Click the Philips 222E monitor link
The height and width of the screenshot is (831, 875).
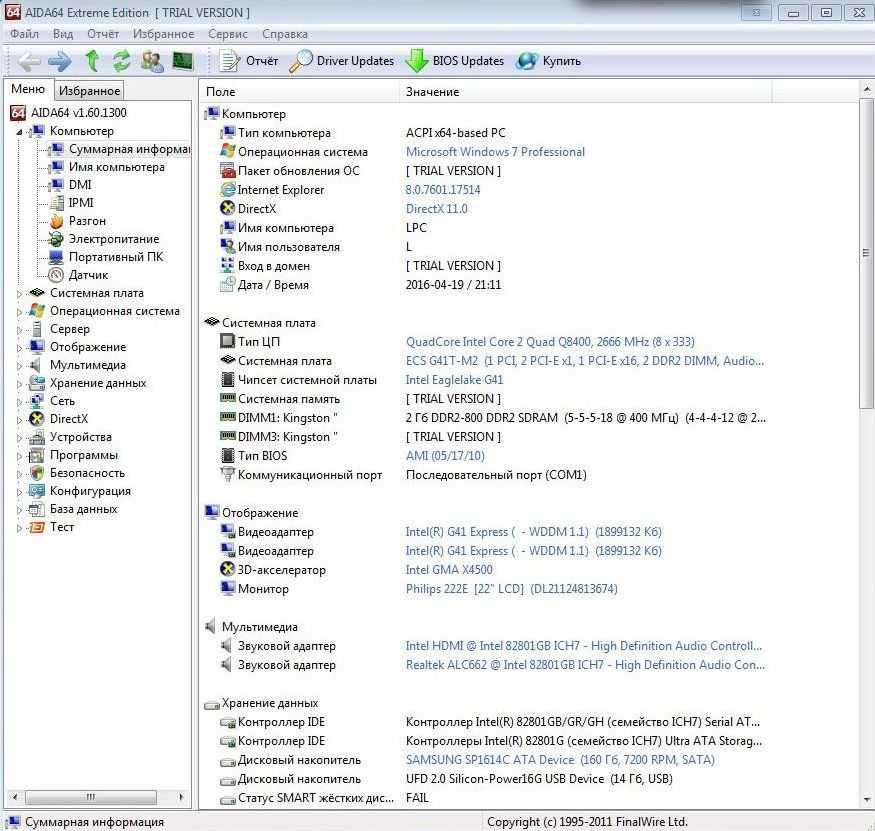[x=511, y=589]
